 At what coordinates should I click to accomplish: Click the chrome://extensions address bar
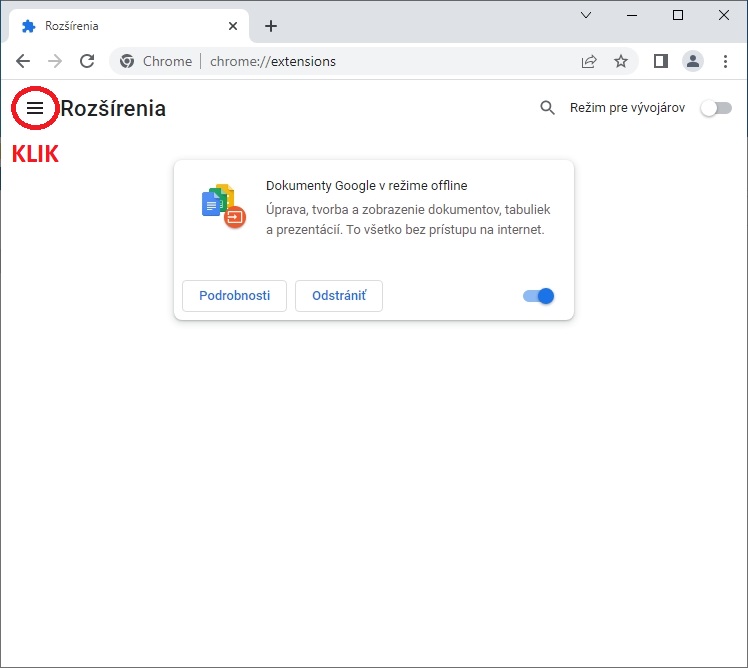[x=374, y=61]
